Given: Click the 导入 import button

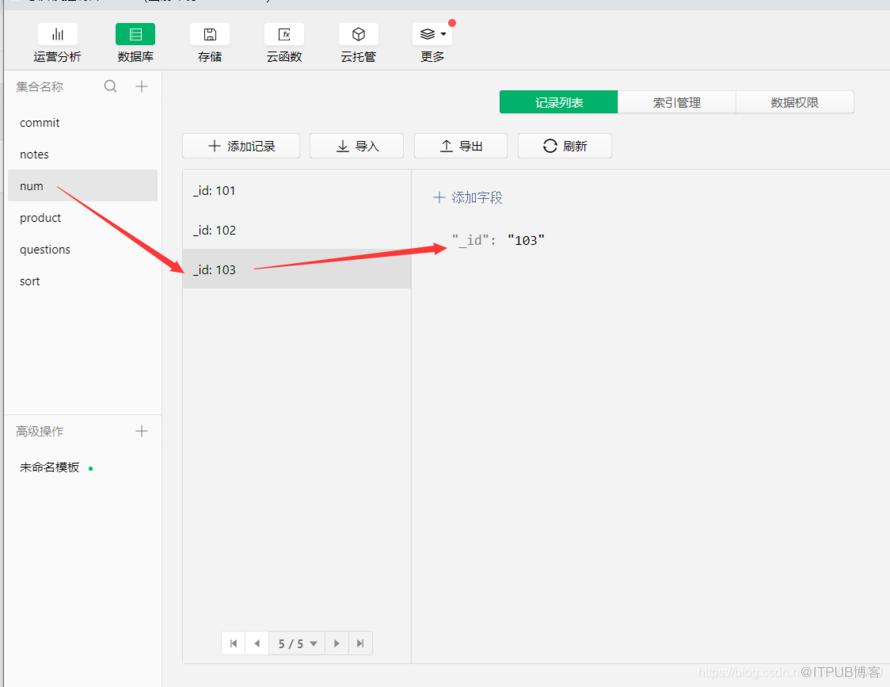Looking at the screenshot, I should click(356, 146).
